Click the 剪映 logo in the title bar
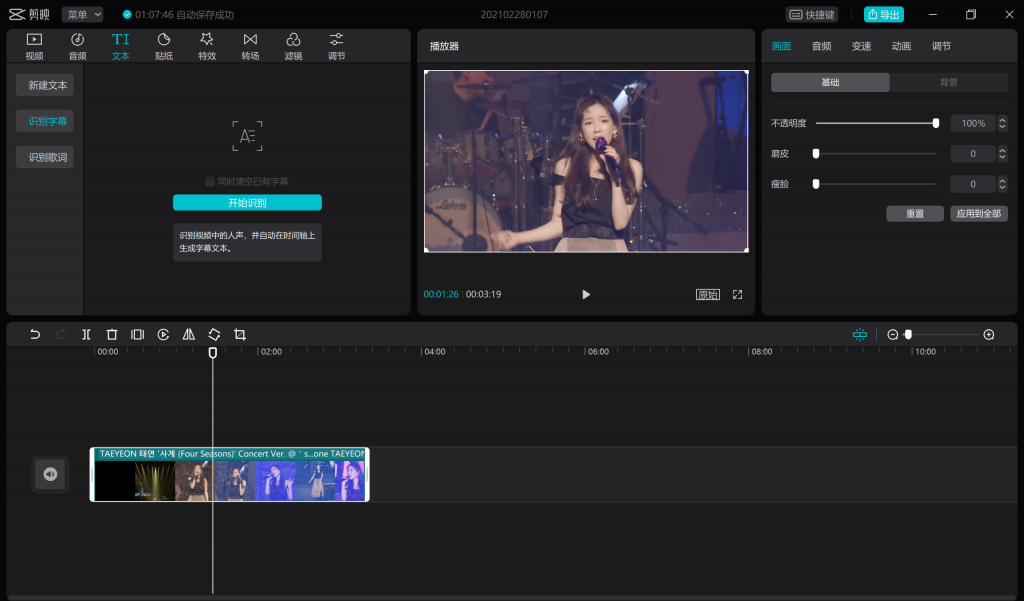Viewport: 1024px width, 601px height. click(x=29, y=14)
